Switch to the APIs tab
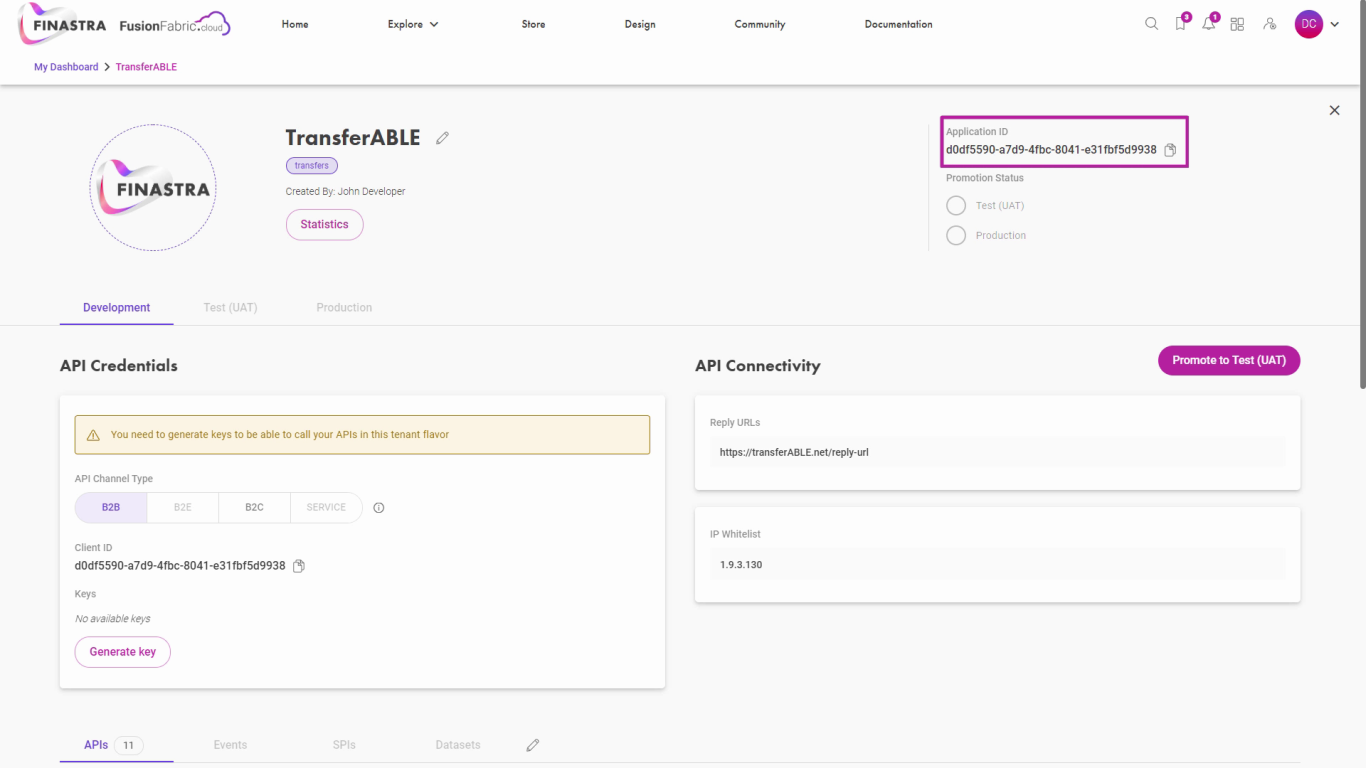 116,745
